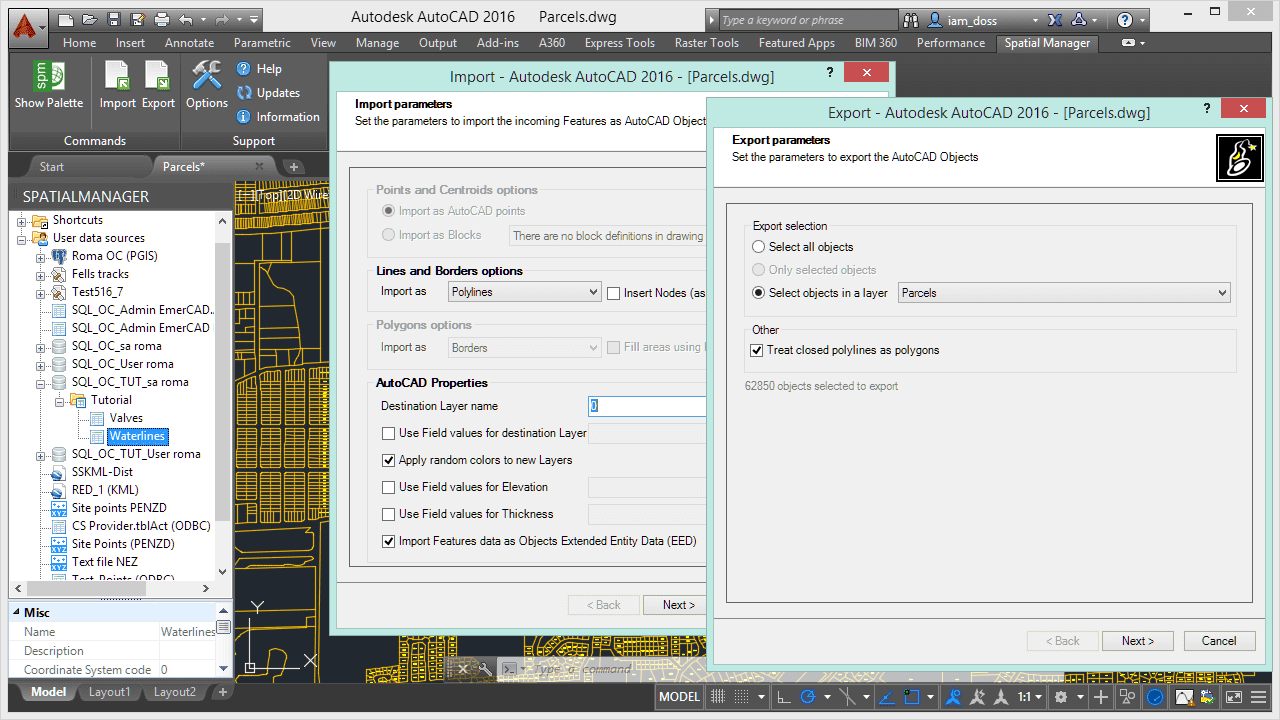Switch to the Express Tools ribbon tab
The image size is (1280, 720).
[x=620, y=43]
